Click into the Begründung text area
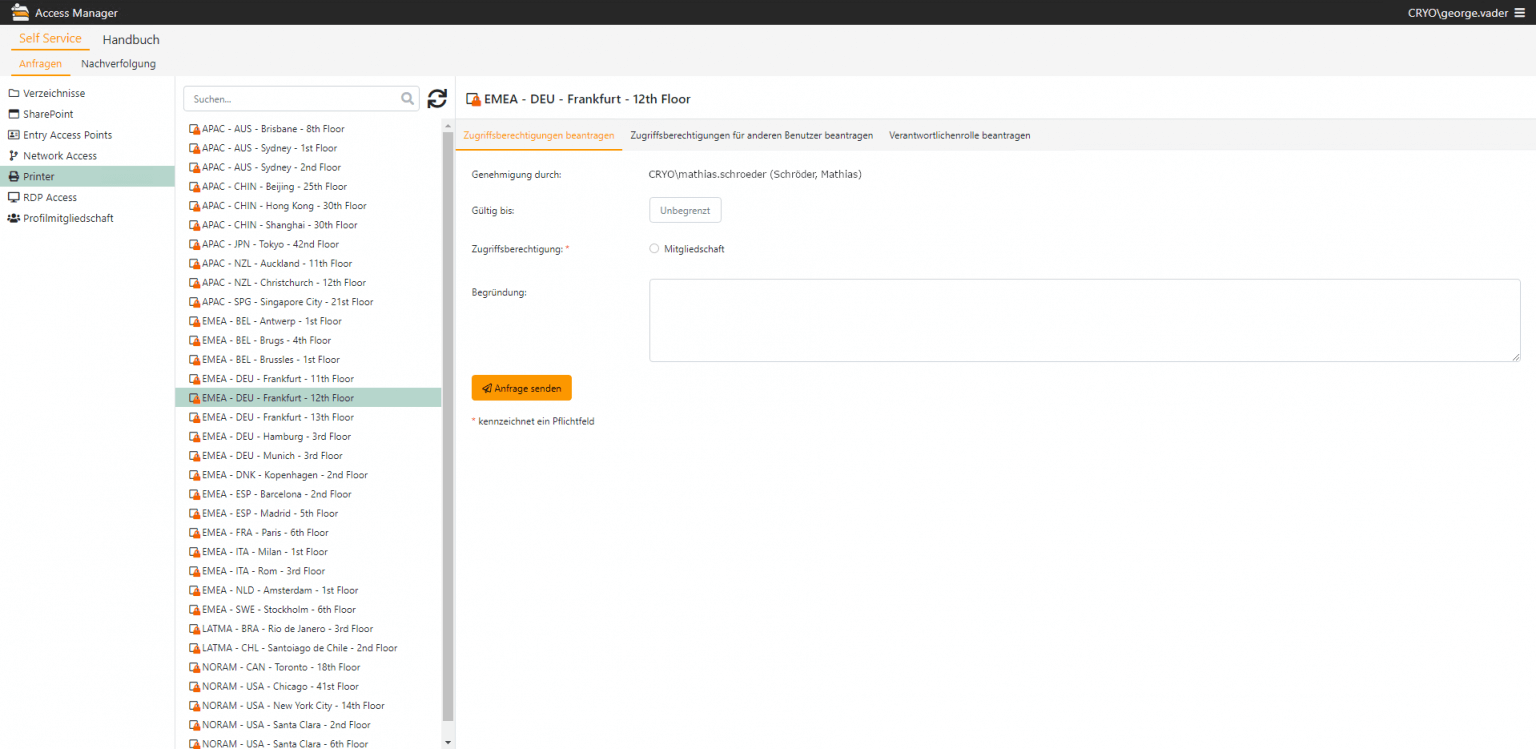The width and height of the screenshot is (1536, 749). (1084, 320)
